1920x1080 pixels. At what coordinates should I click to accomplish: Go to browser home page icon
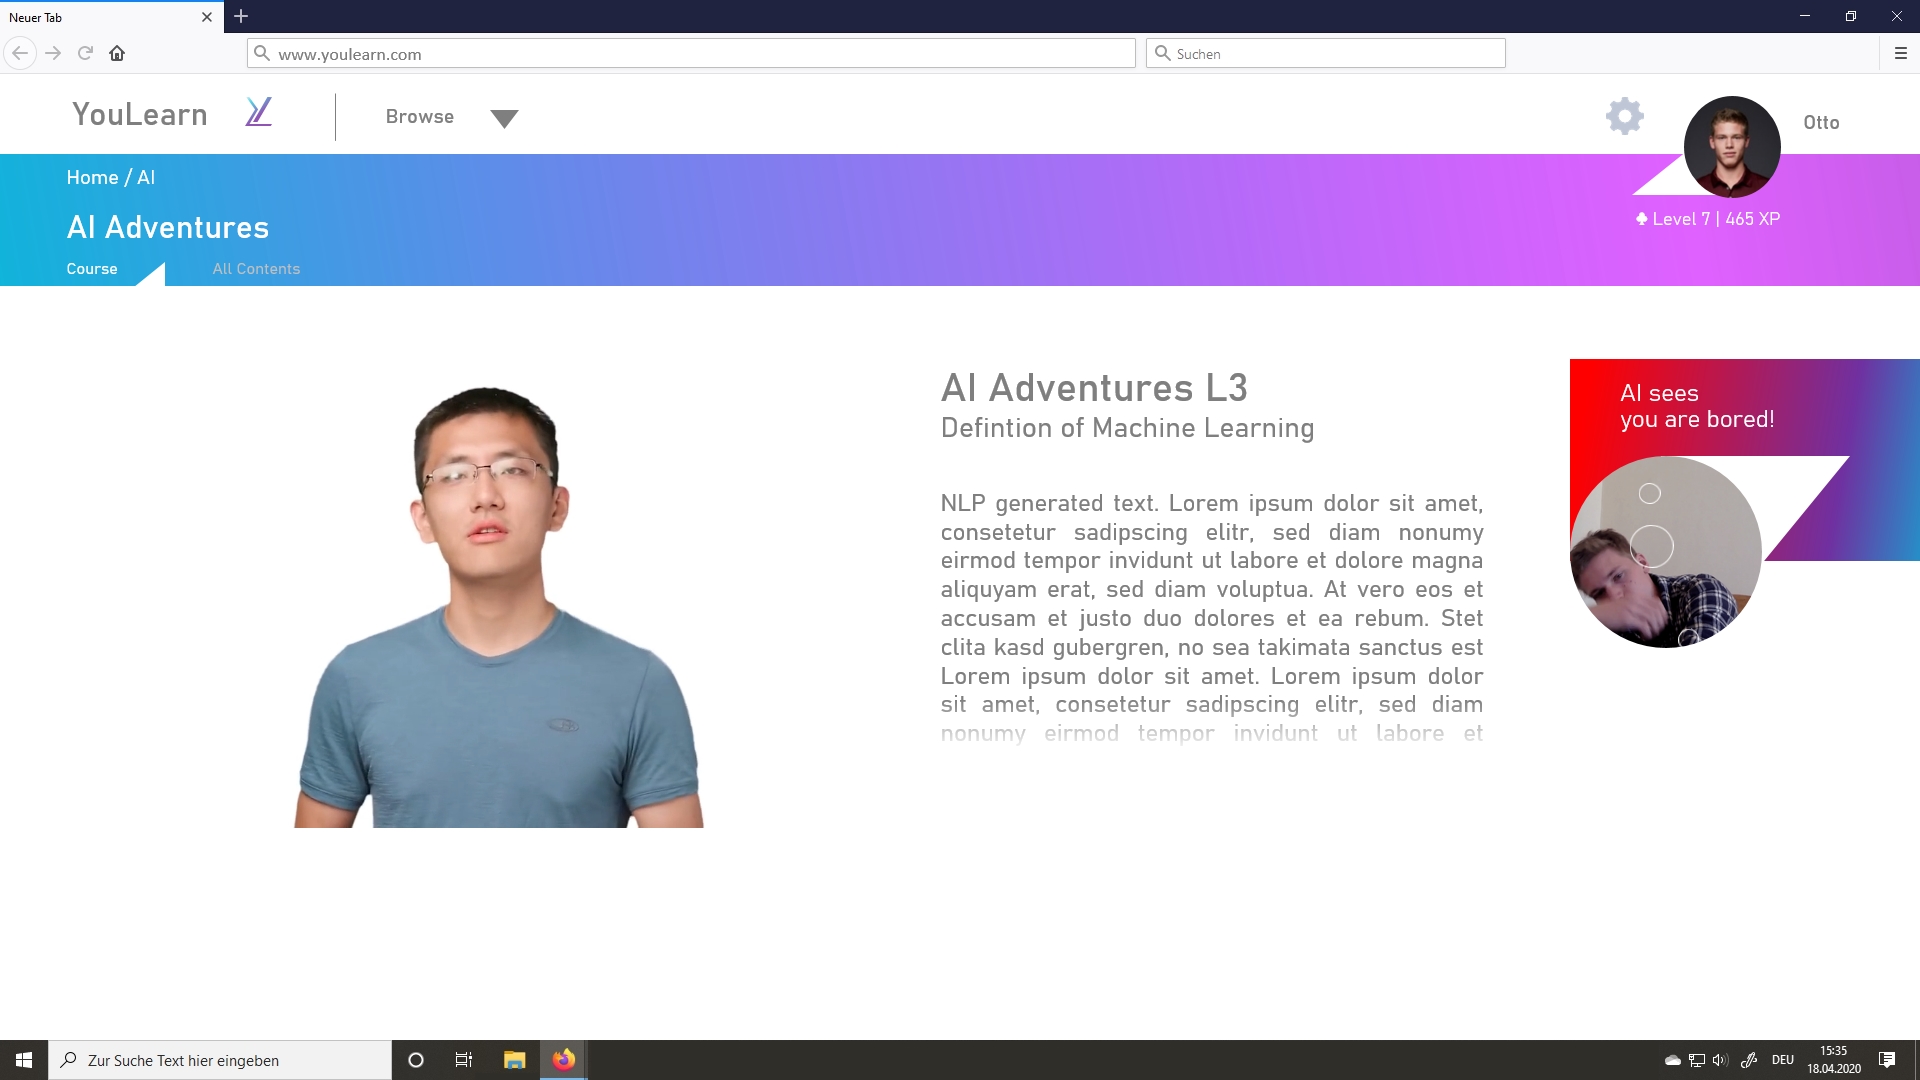(x=117, y=54)
